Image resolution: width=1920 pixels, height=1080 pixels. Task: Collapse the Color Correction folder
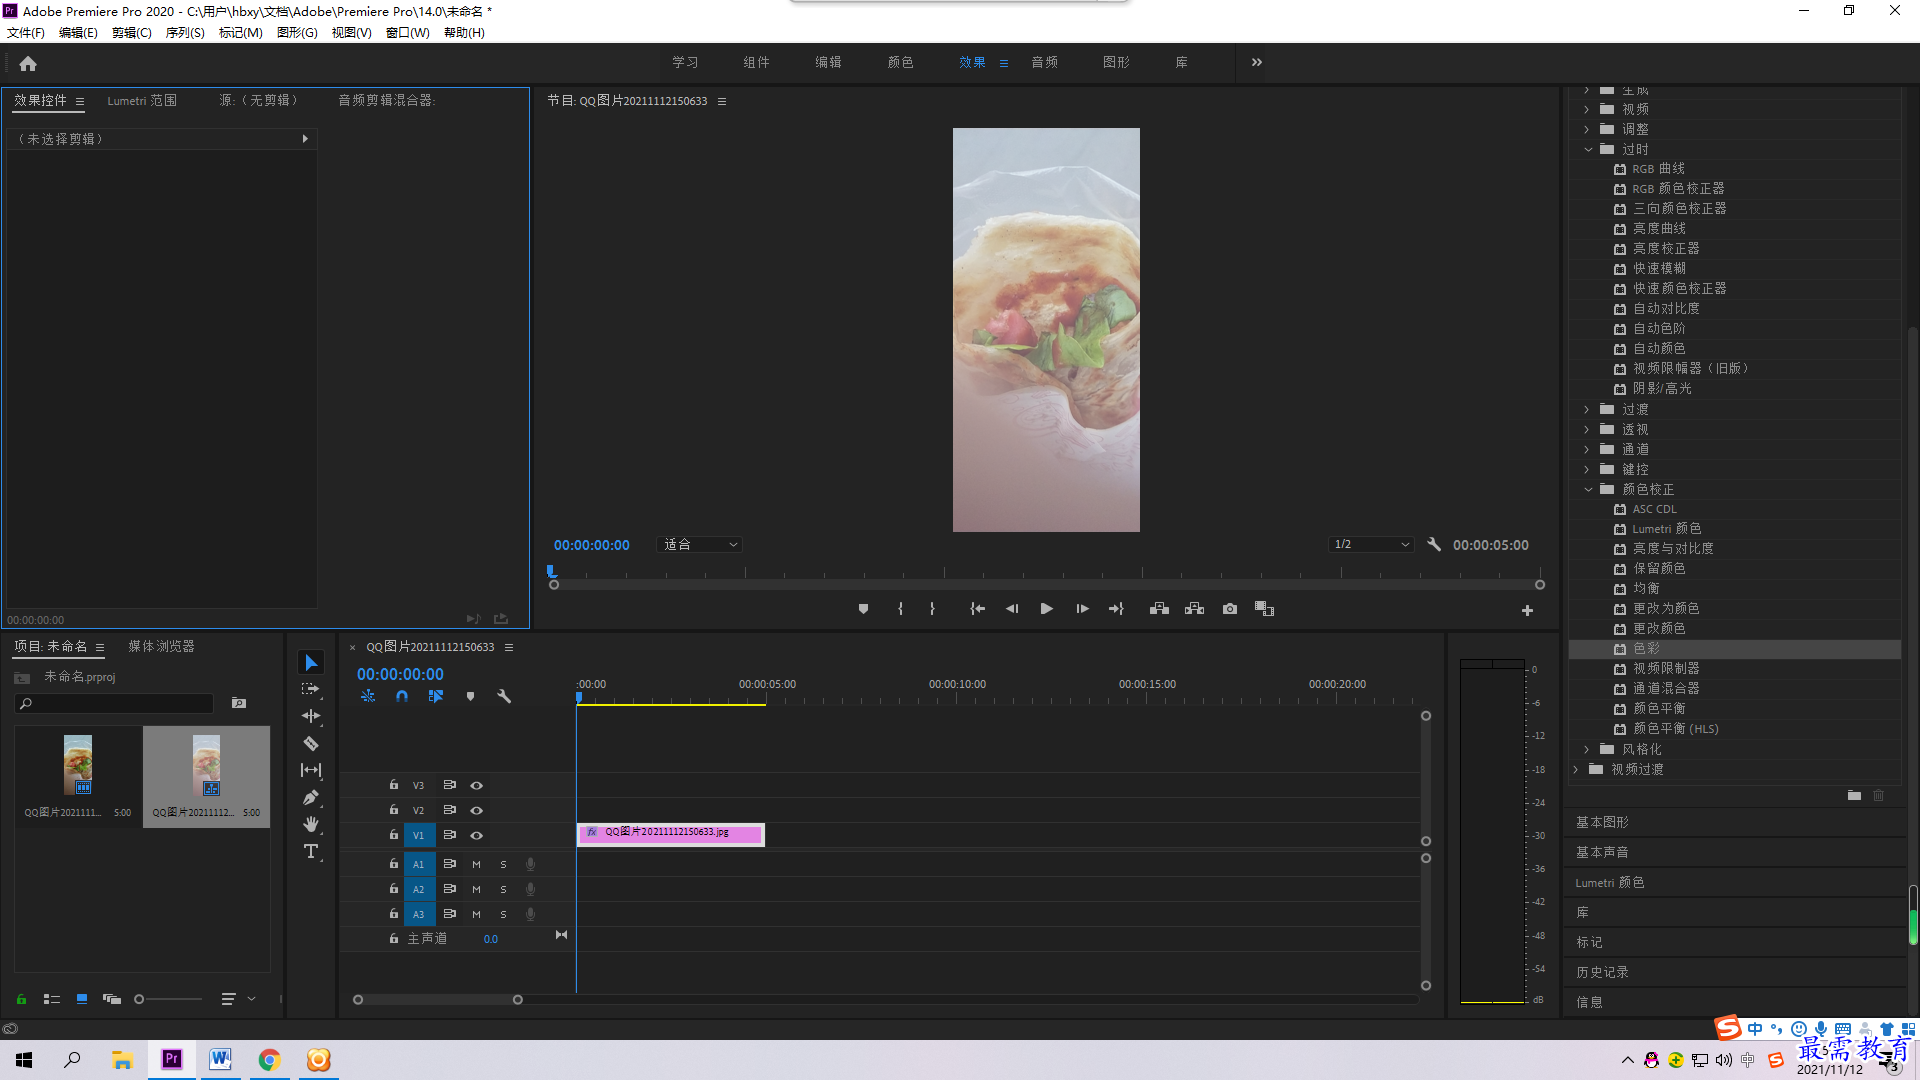(x=1588, y=489)
